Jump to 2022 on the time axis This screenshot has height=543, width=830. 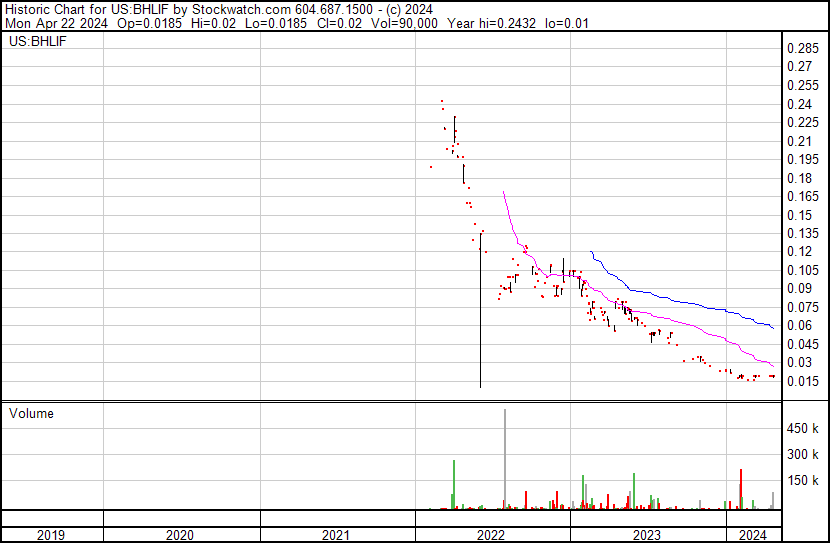(x=492, y=535)
